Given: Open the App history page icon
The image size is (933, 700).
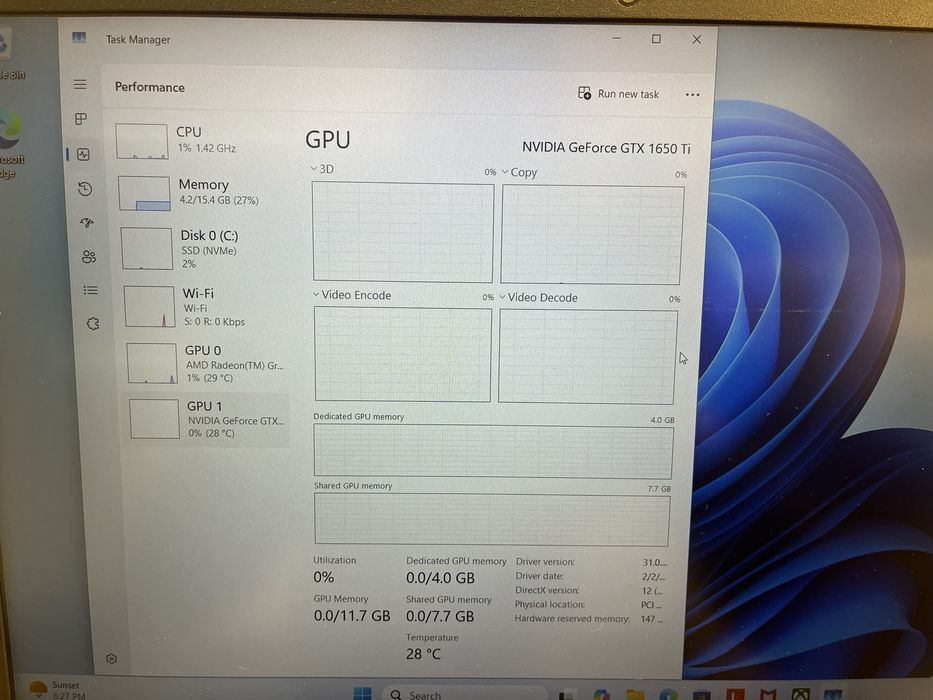Looking at the screenshot, I should click(85, 189).
